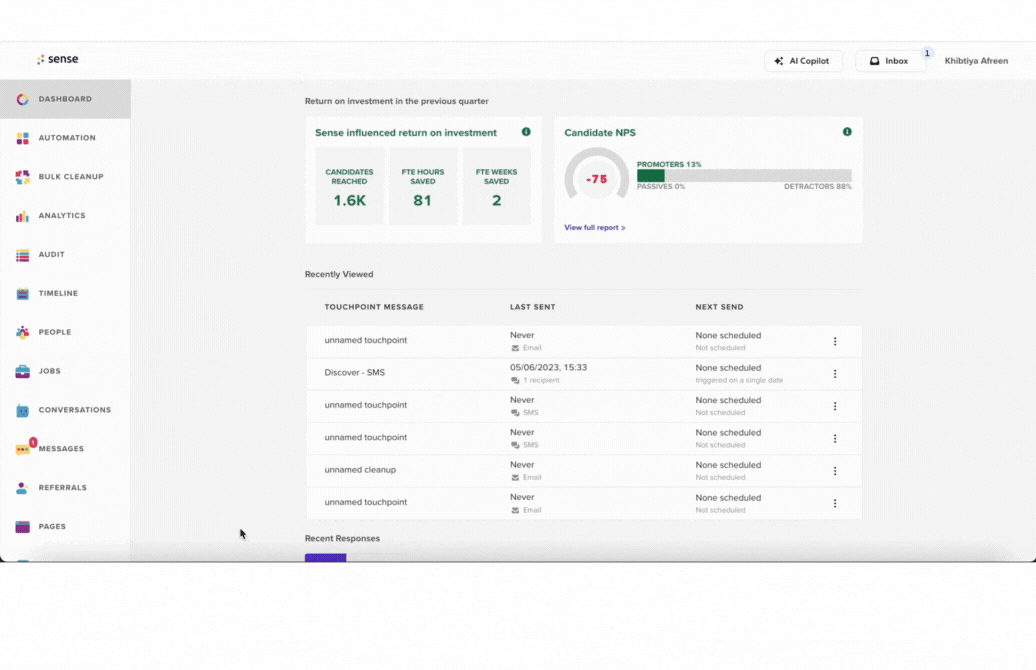Open the Timeline calendar icon
The image size is (1036, 670).
coord(22,293)
